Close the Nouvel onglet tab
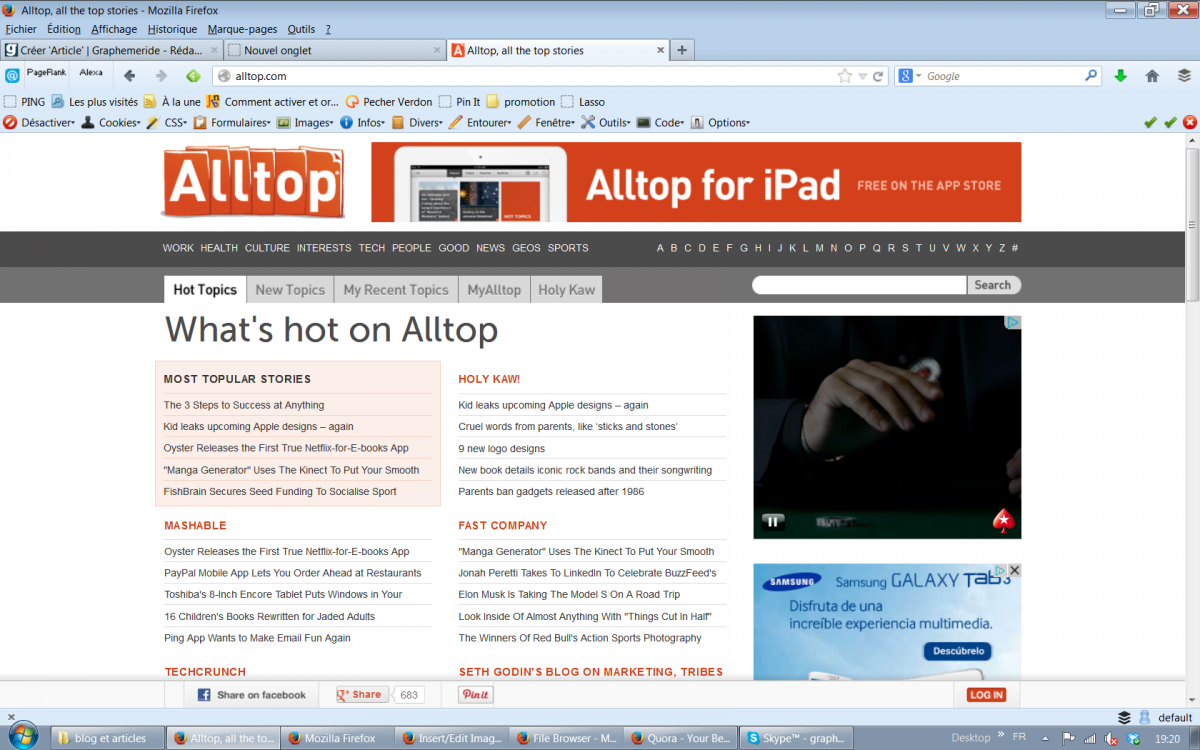Viewport: 1200px width, 750px height. 436,50
